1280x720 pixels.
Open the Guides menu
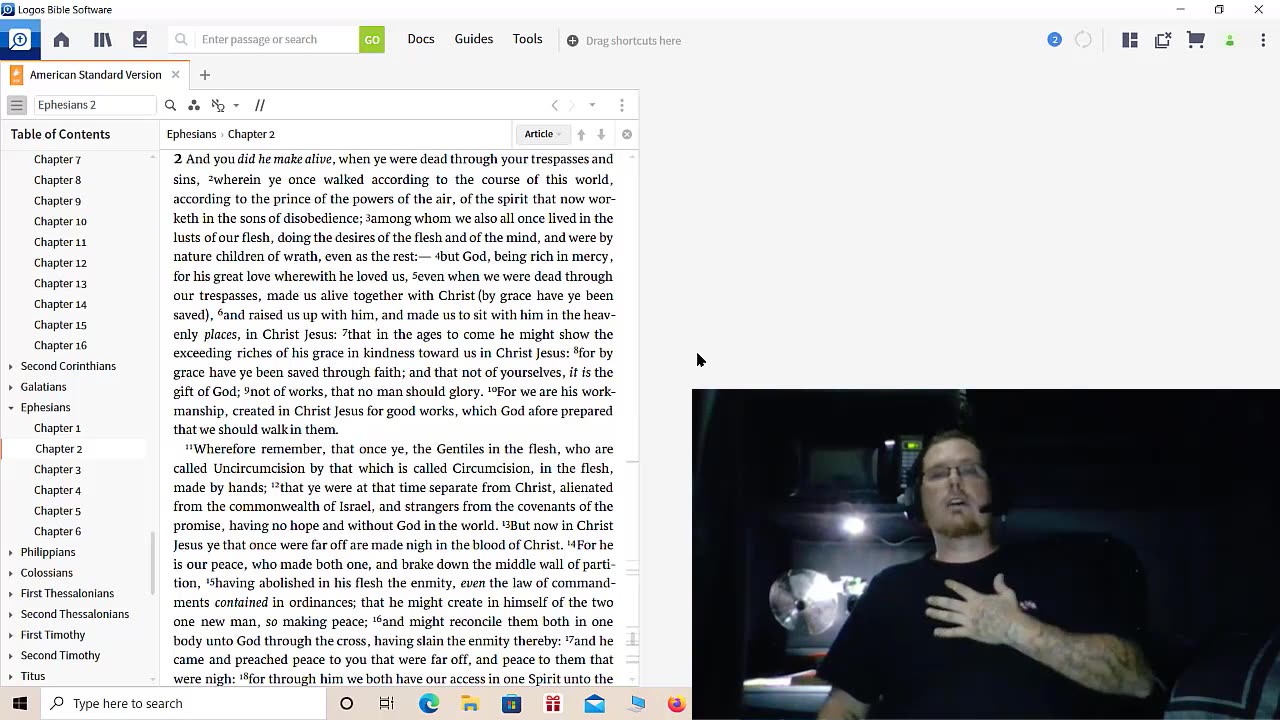click(474, 39)
